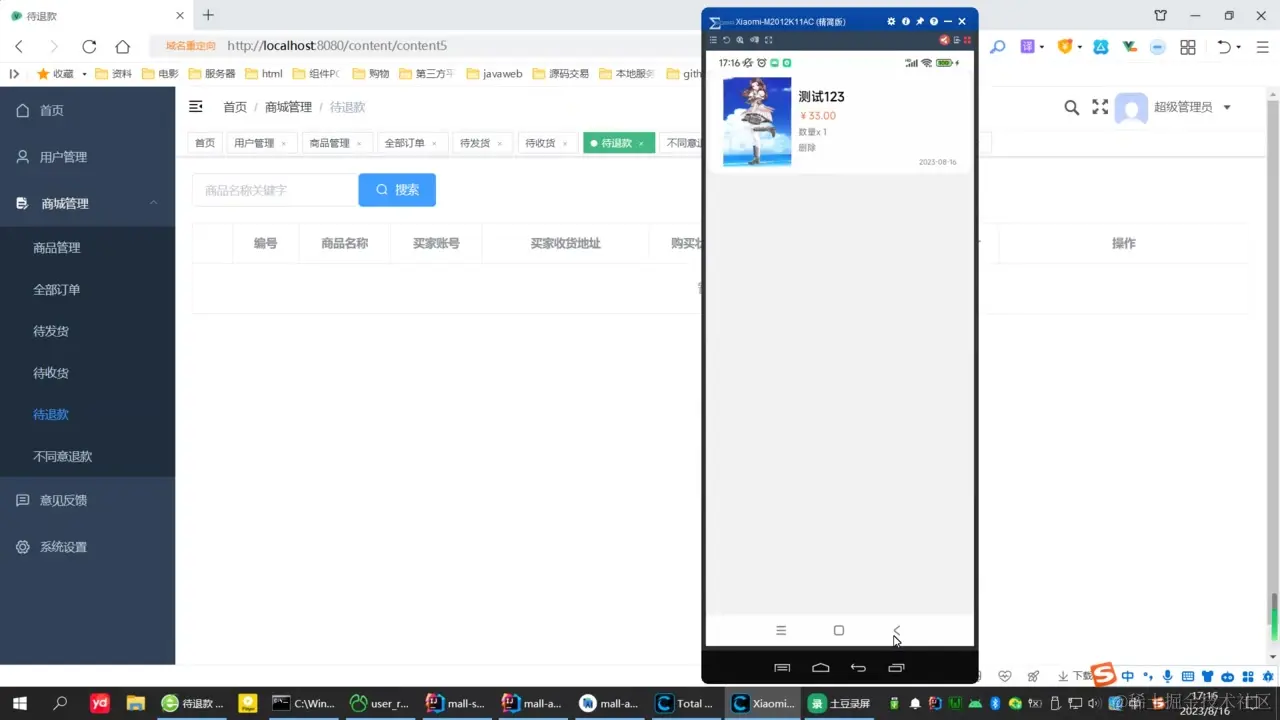Viewport: 1280px width, 720px height.
Task: Click the browser search magnifier extension icon
Action: coord(997,47)
